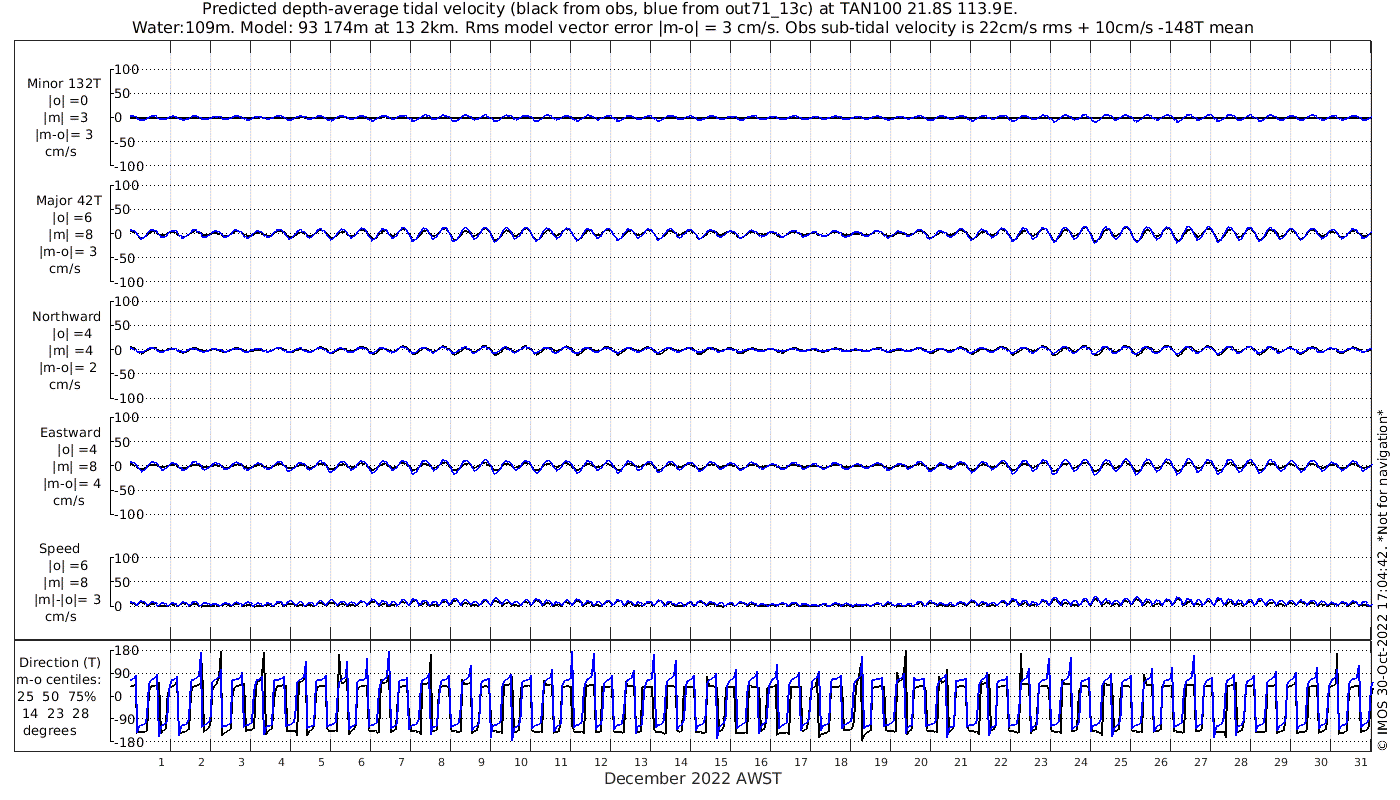Viewport: 1400px width, 800px height.
Task: Click the '|m-o|= 4' Eastward error value
Action: click(72, 483)
